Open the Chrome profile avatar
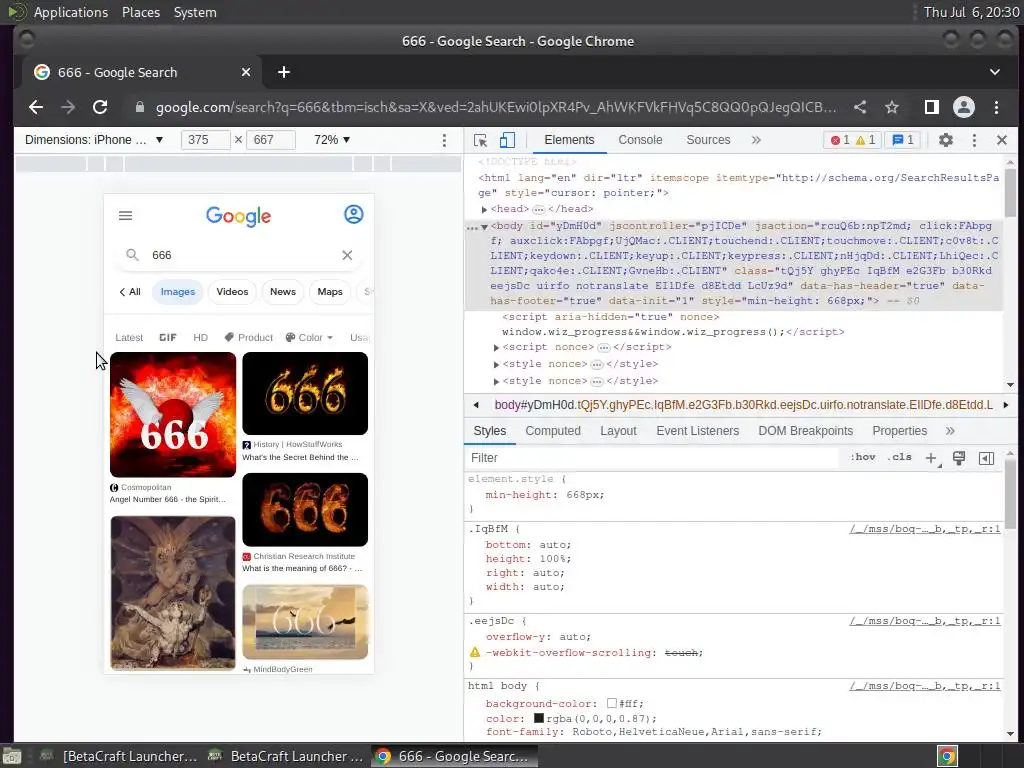This screenshot has width=1024, height=768. click(x=963, y=107)
